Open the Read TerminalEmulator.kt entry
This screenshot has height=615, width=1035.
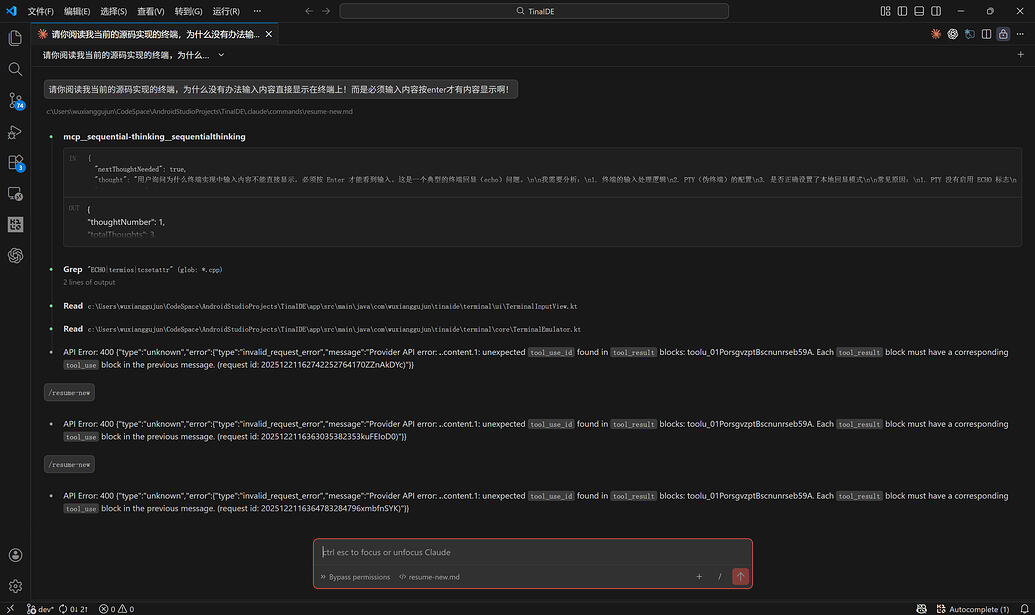pos(322,329)
